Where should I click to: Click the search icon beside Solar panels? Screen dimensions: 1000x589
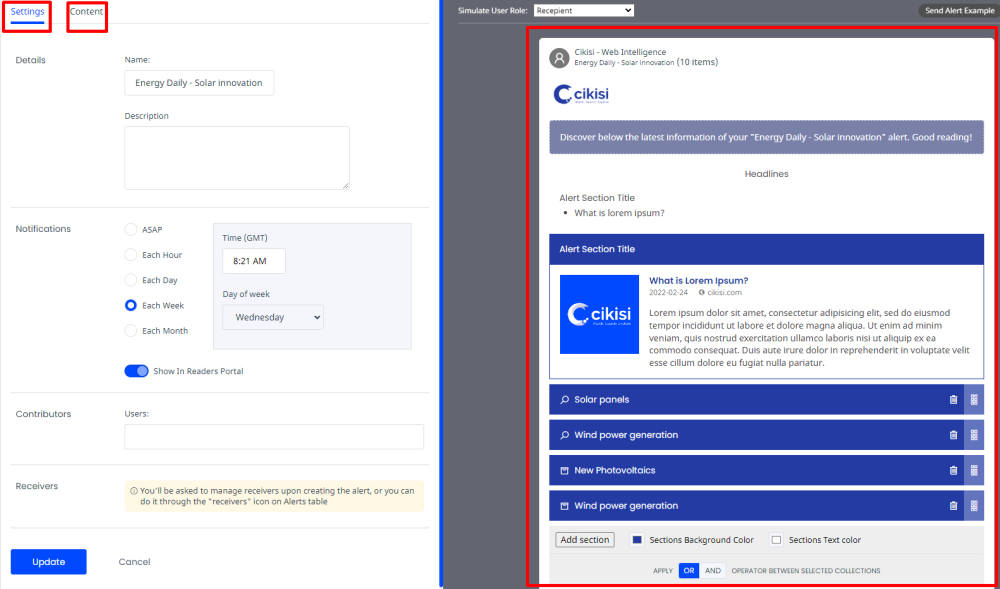(x=564, y=400)
